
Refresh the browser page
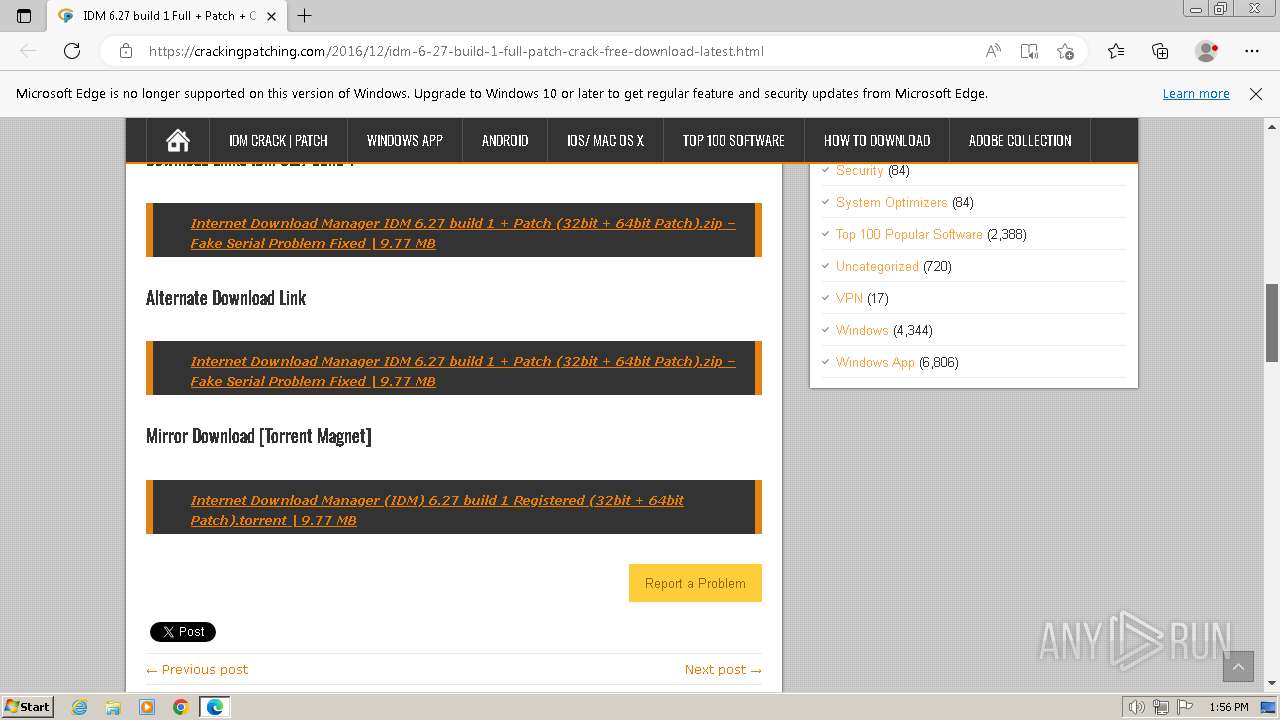tap(72, 51)
